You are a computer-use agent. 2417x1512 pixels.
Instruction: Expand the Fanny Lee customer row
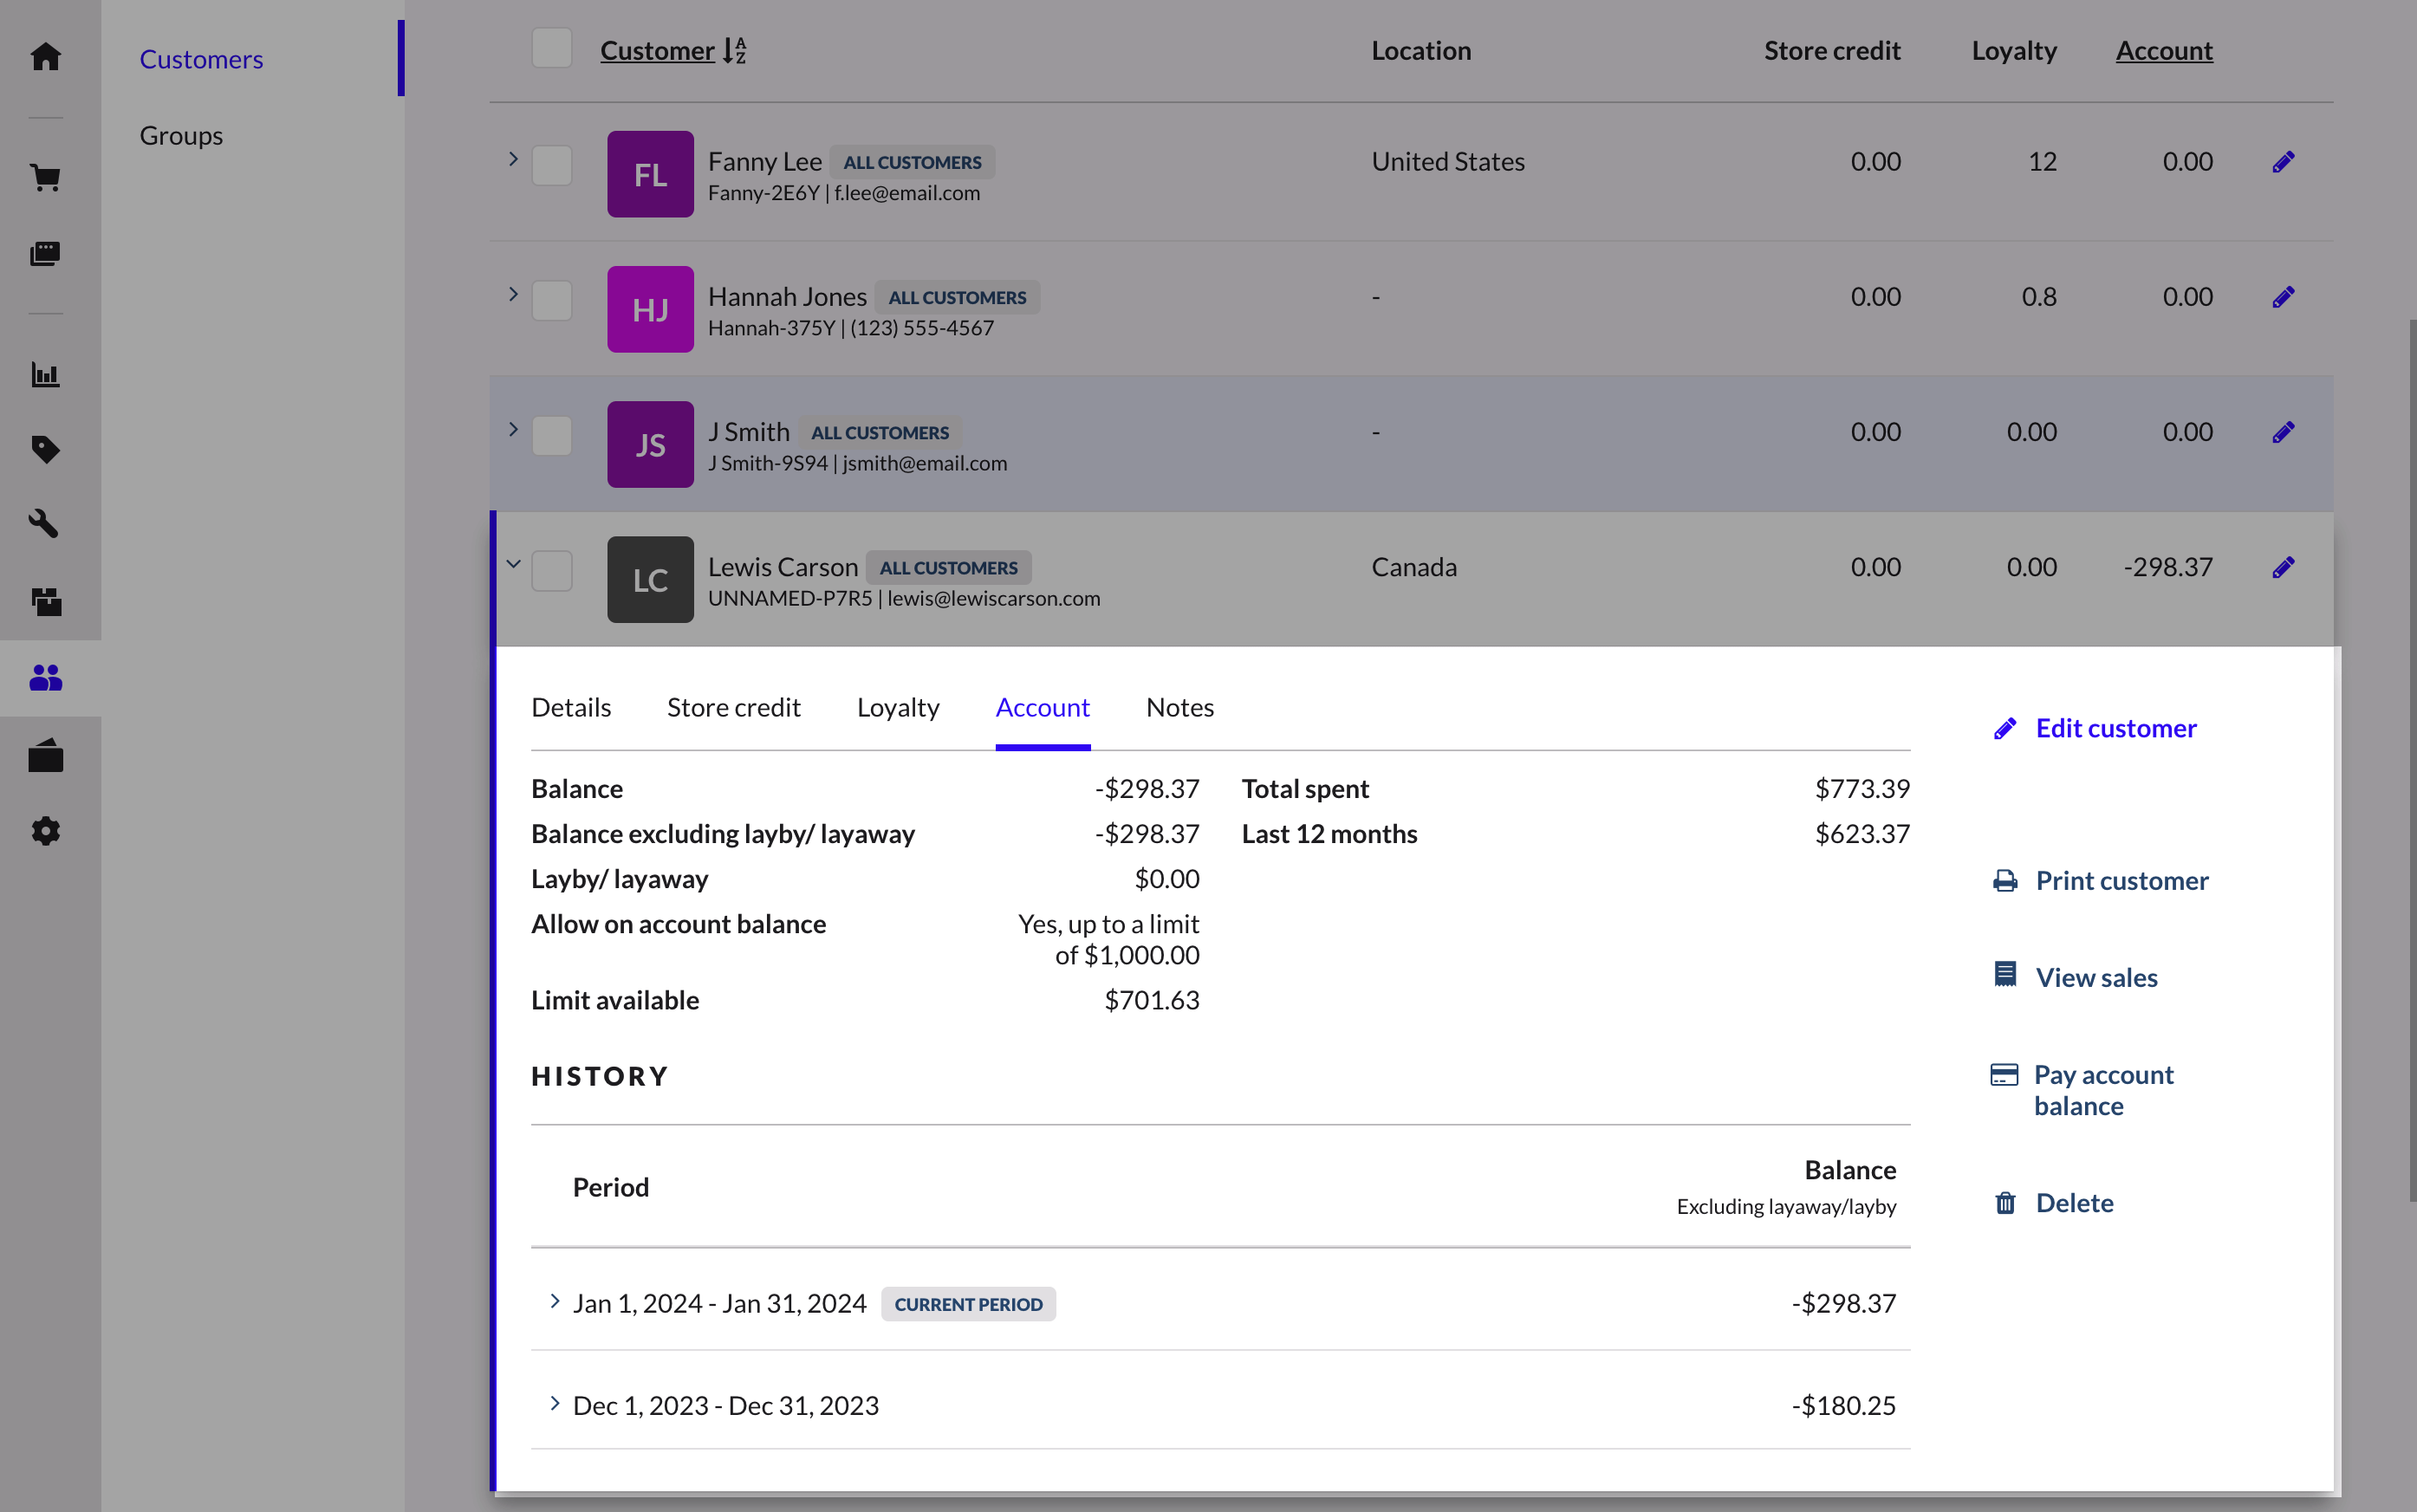pos(513,159)
